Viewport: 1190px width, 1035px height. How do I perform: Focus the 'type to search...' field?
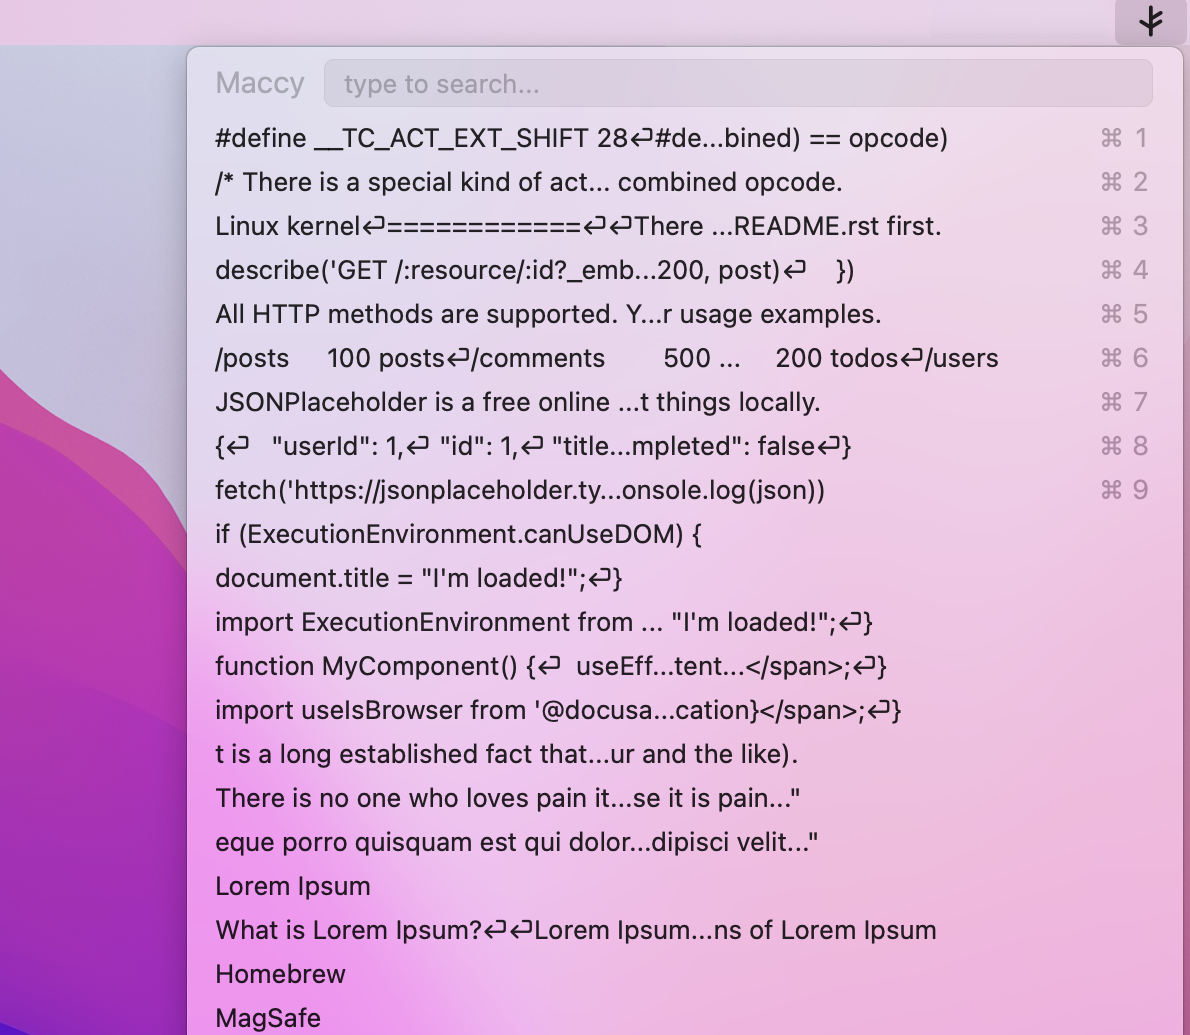(x=738, y=83)
